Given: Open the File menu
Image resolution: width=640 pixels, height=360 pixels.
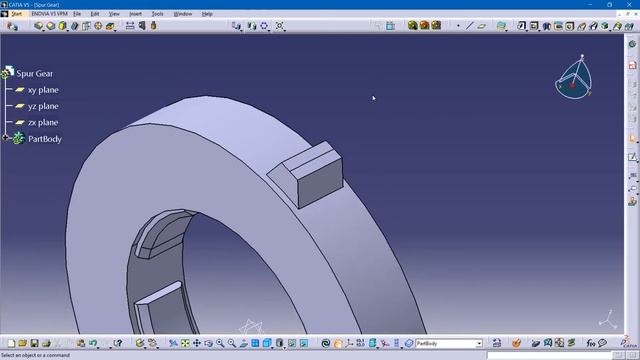Looking at the screenshot, I should tap(77, 14).
